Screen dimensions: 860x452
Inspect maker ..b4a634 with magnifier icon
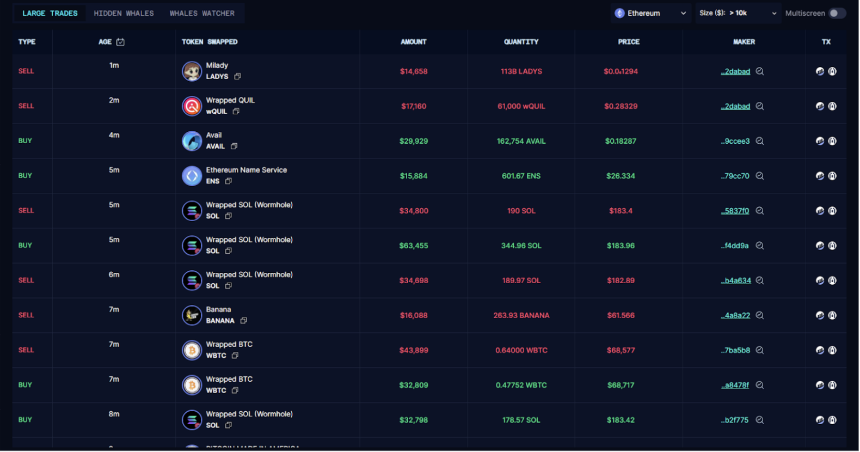760,280
